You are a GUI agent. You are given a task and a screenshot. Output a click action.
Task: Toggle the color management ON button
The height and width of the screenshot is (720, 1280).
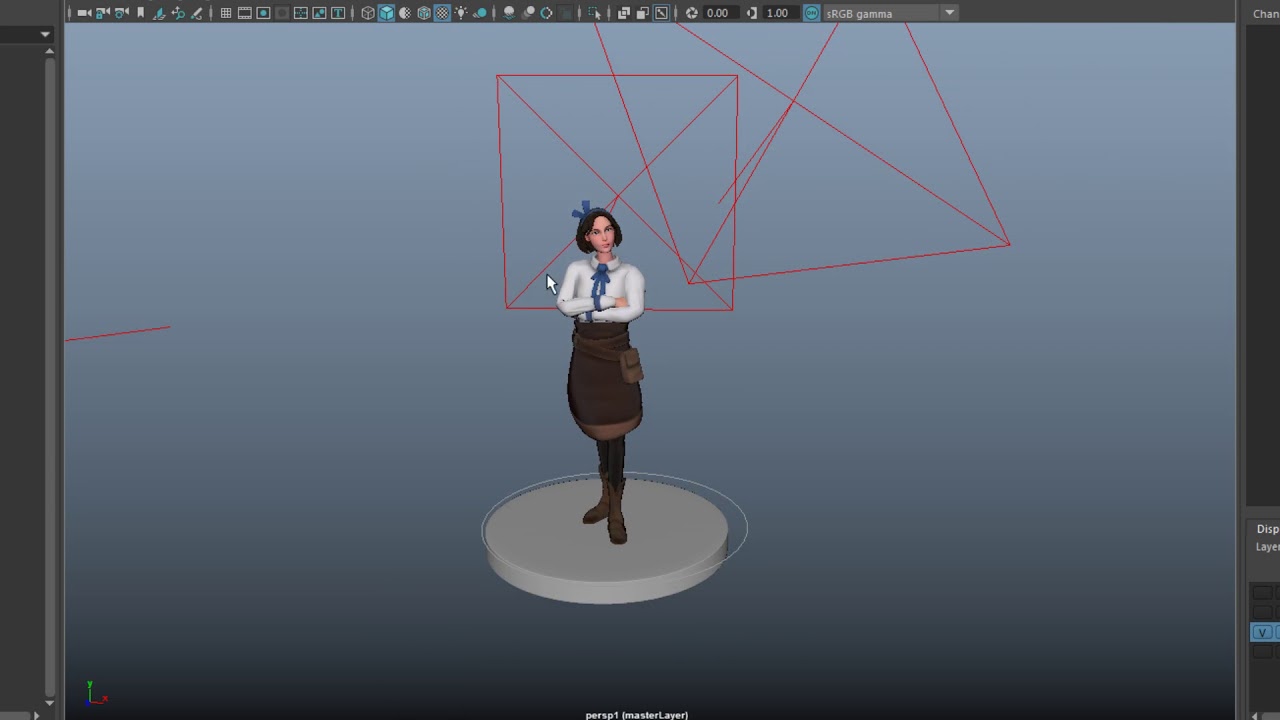pos(811,13)
